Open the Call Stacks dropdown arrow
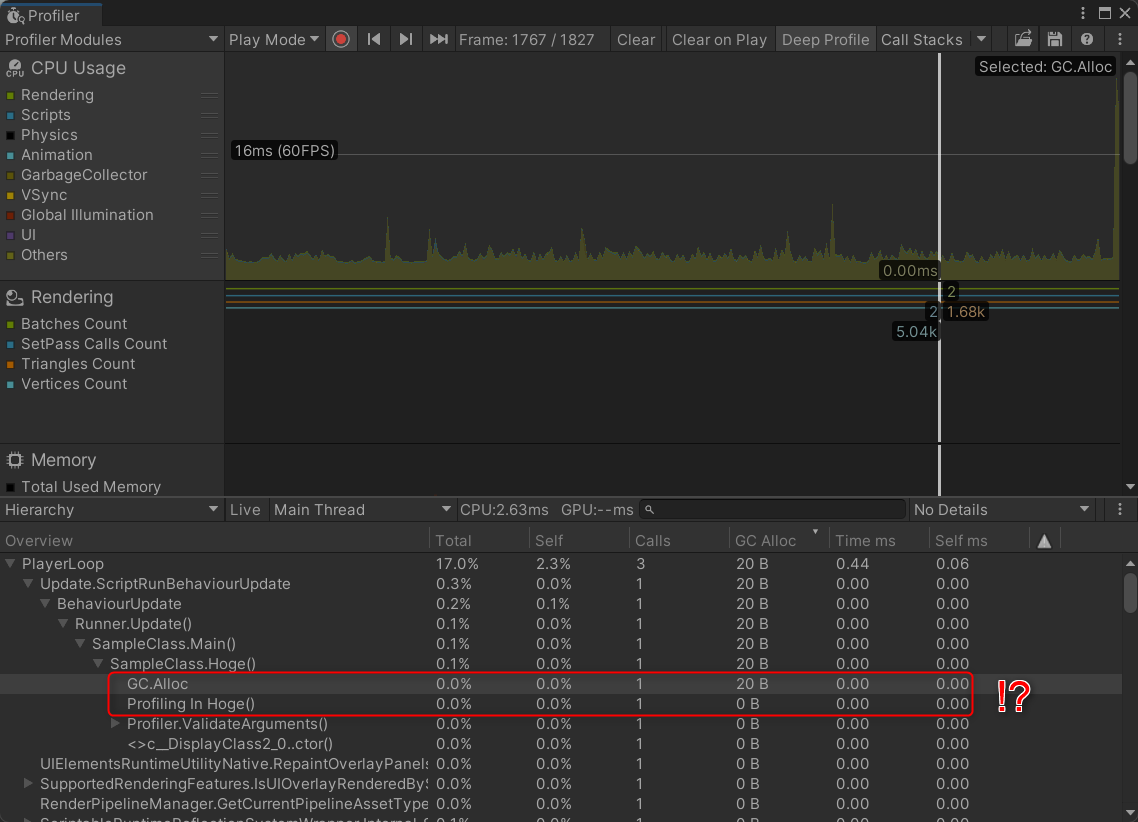Image resolution: width=1138 pixels, height=822 pixels. (x=981, y=39)
